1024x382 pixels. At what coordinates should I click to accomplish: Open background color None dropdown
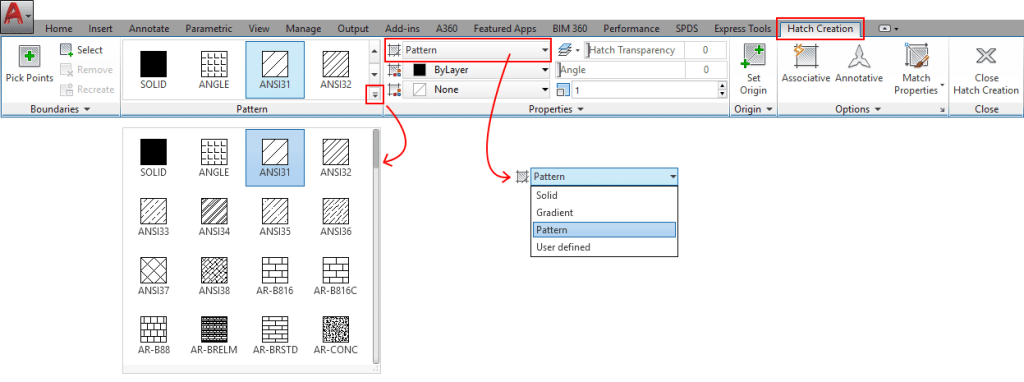point(476,89)
